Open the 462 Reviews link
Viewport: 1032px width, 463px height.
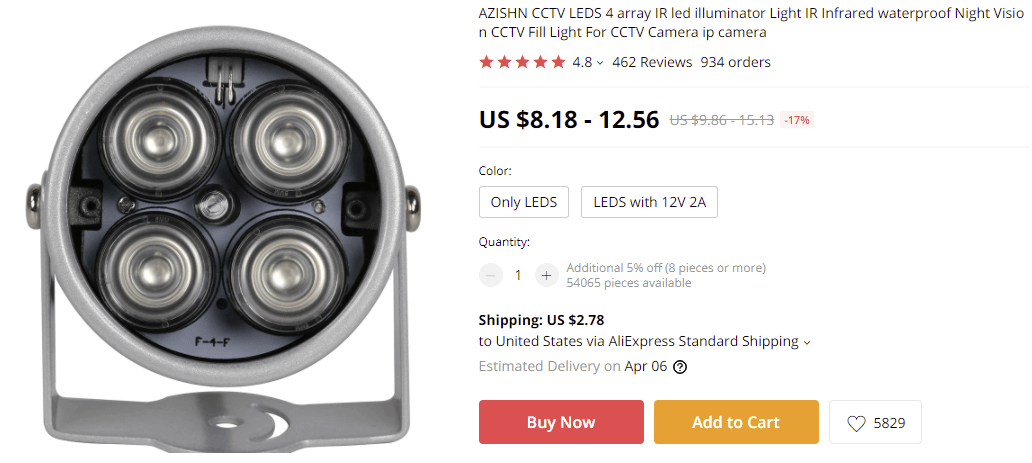click(x=652, y=62)
